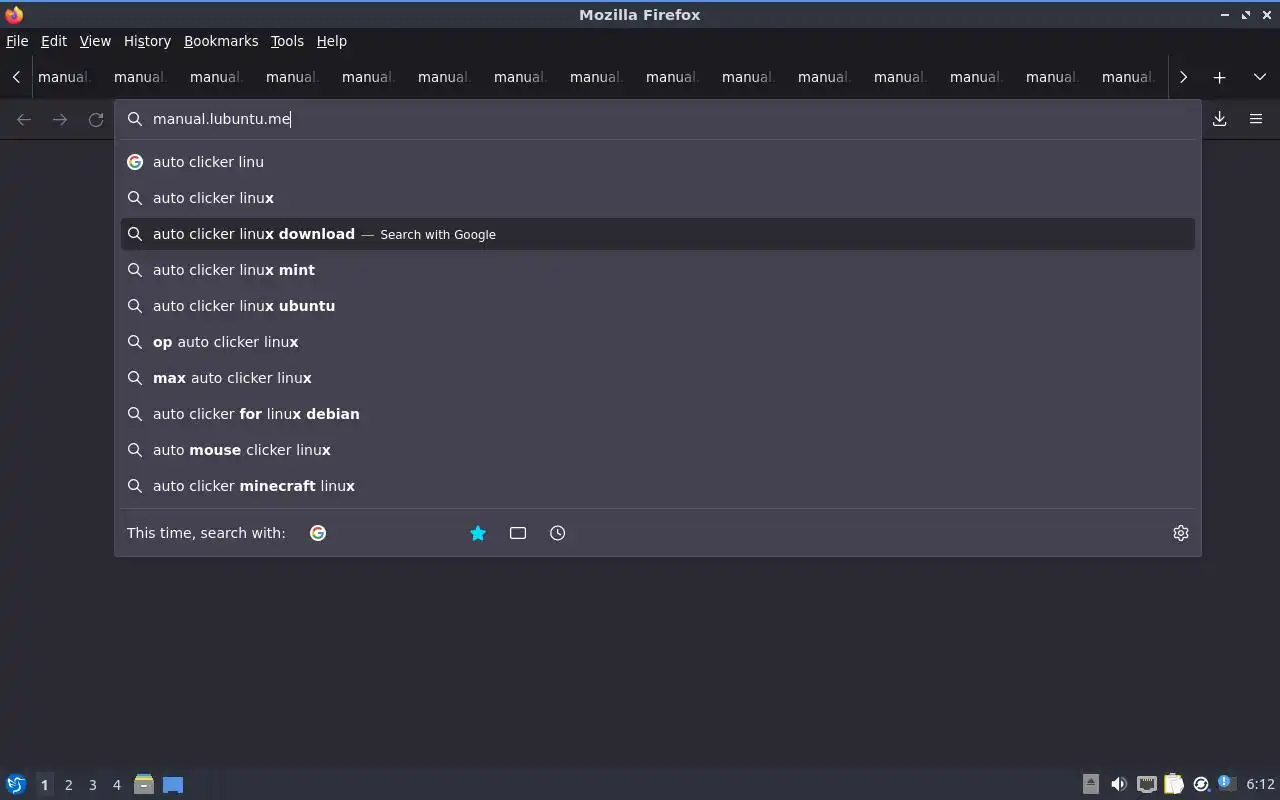Image resolution: width=1280 pixels, height=800 pixels.
Task: Open the Lubuntu start menu in taskbar
Action: pyautogui.click(x=16, y=784)
